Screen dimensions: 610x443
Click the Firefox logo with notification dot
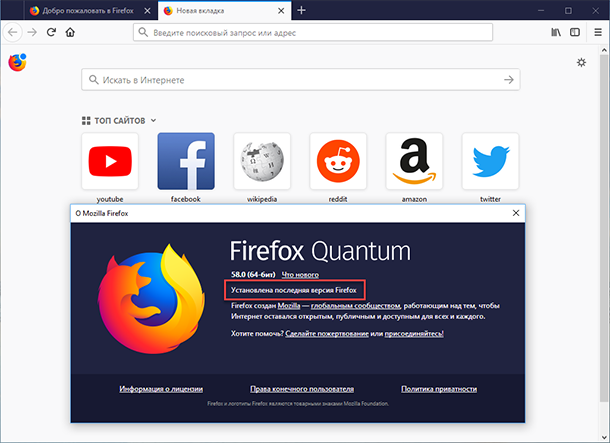(x=17, y=62)
